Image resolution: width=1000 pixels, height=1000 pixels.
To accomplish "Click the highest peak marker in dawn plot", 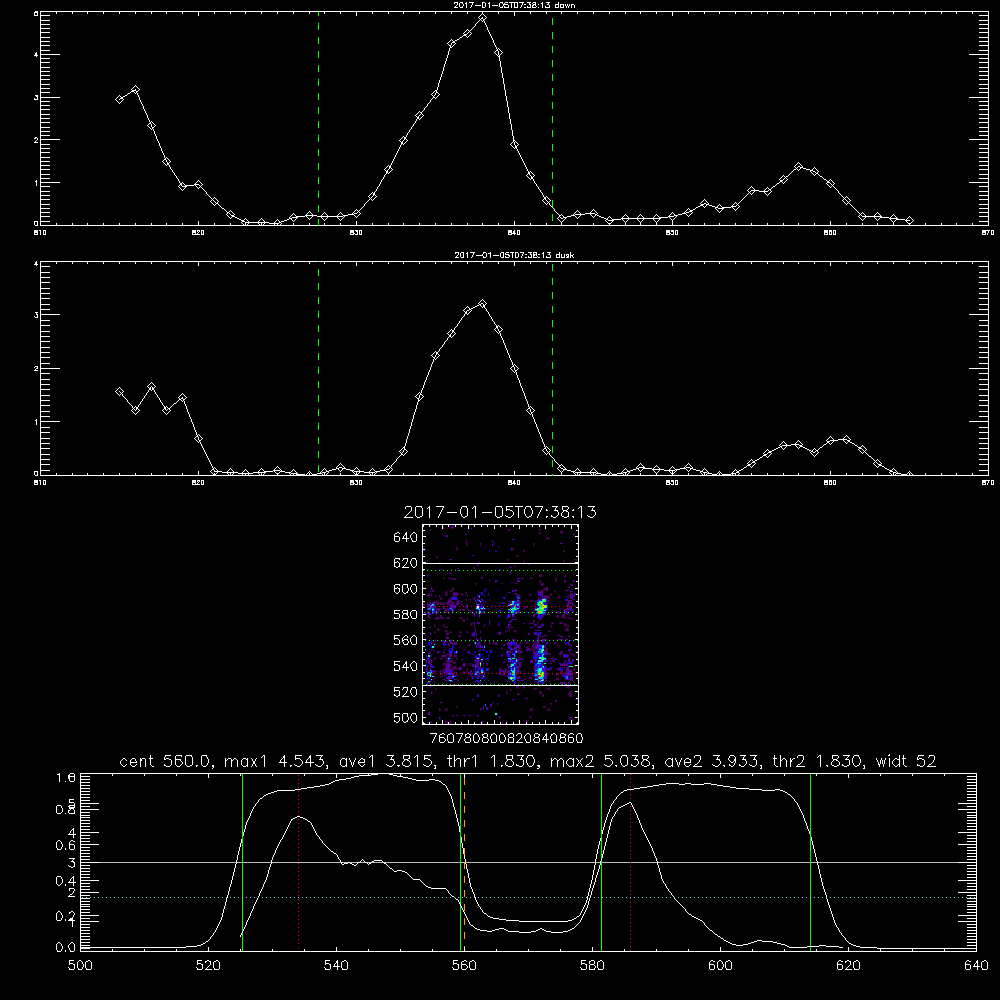I will 483,18.
